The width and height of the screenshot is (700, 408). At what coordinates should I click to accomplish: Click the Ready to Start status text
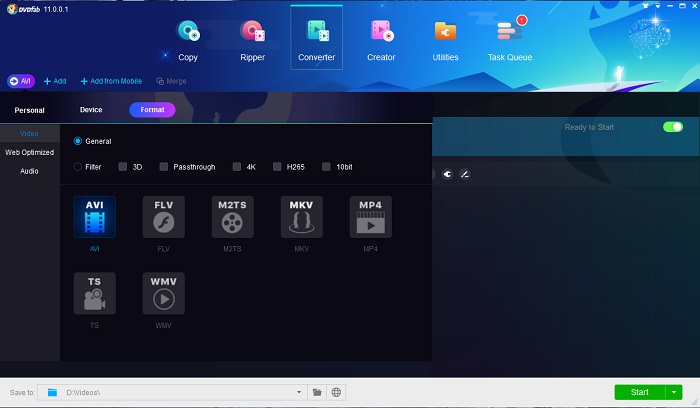(589, 127)
